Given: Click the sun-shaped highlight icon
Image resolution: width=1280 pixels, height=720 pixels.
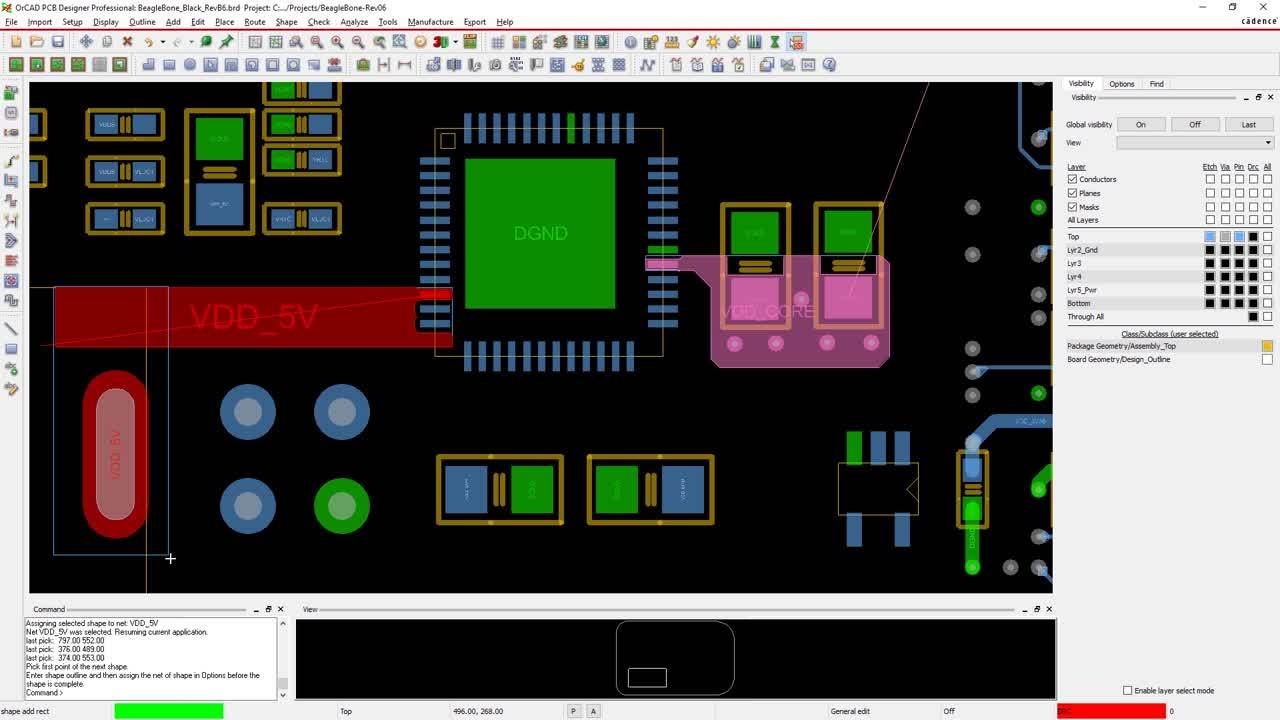Looking at the screenshot, I should click(713, 42).
